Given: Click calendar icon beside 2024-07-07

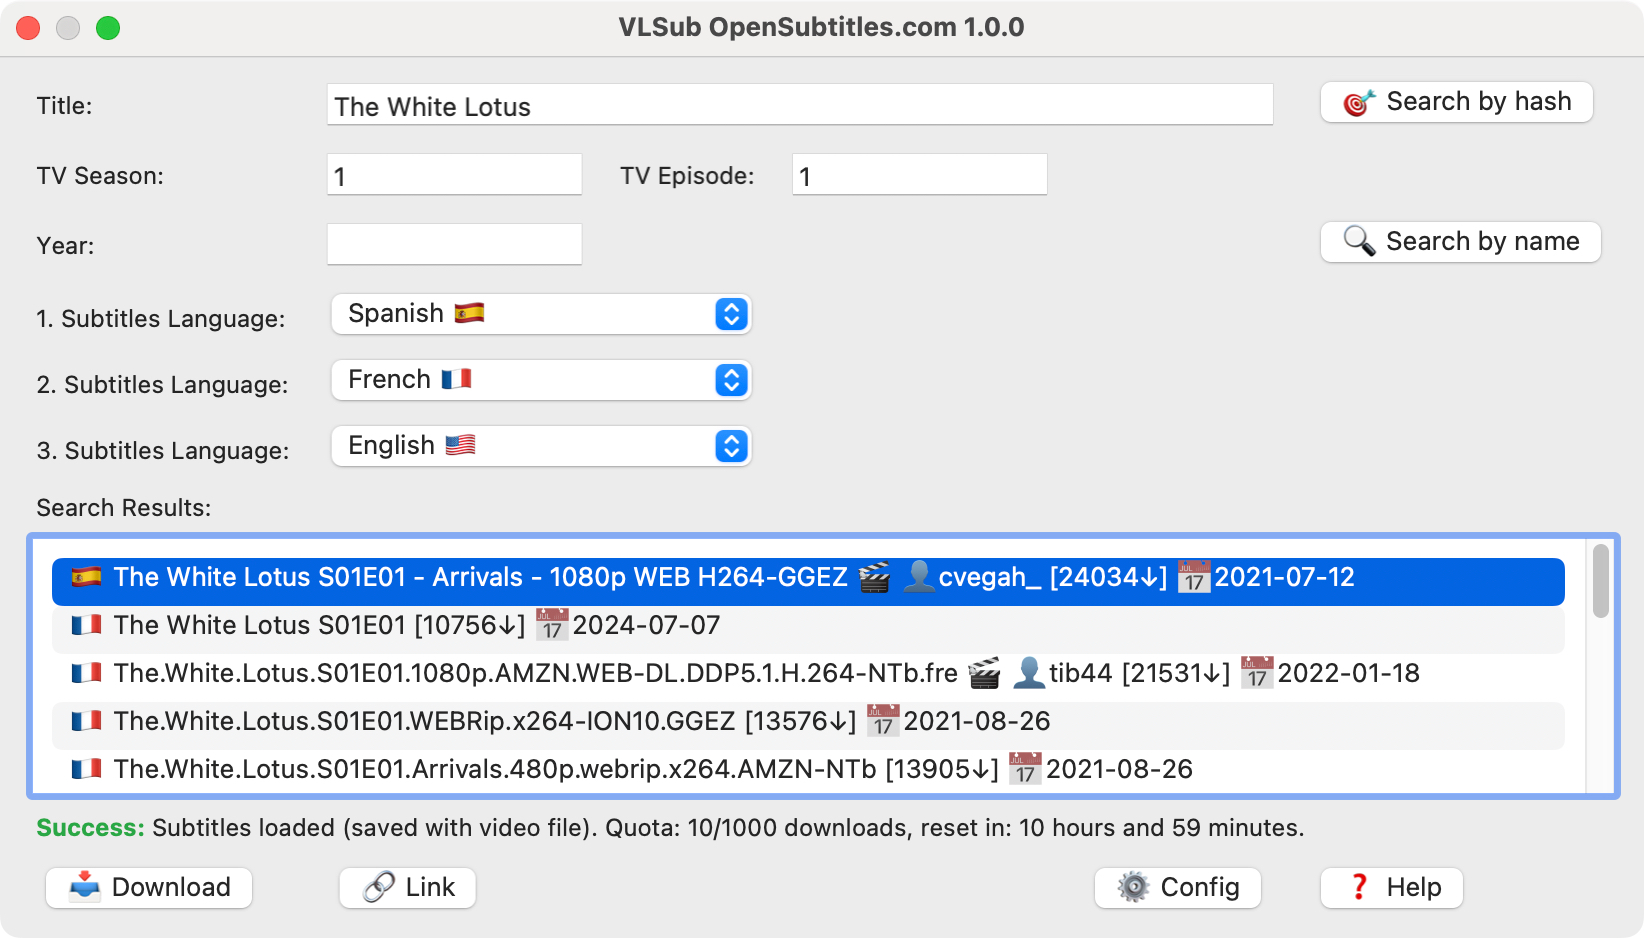Looking at the screenshot, I should pyautogui.click(x=552, y=625).
